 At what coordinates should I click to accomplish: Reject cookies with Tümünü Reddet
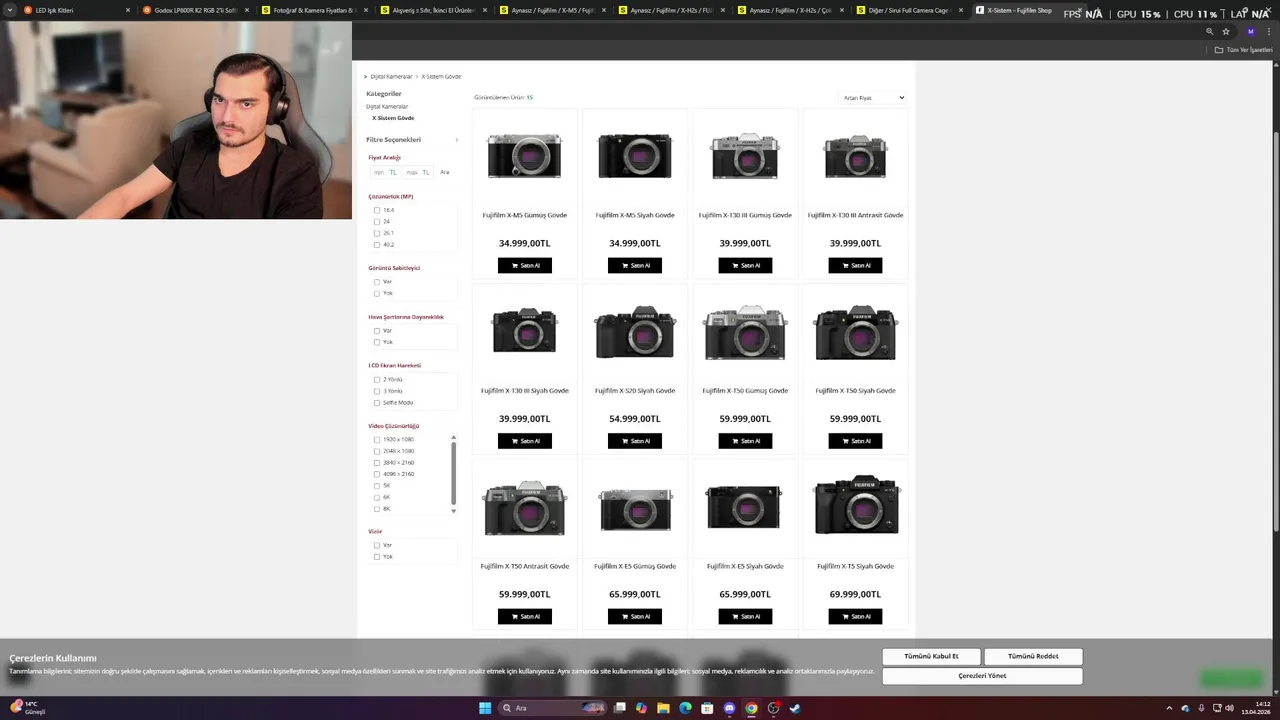pos(1033,656)
